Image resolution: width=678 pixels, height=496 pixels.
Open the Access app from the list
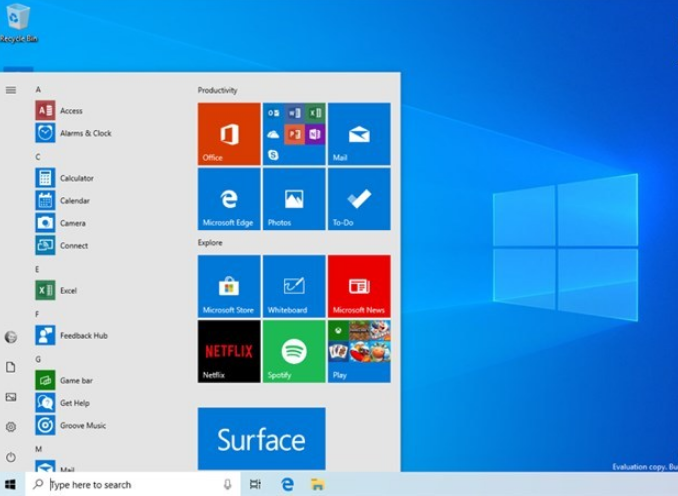[x=59, y=111]
